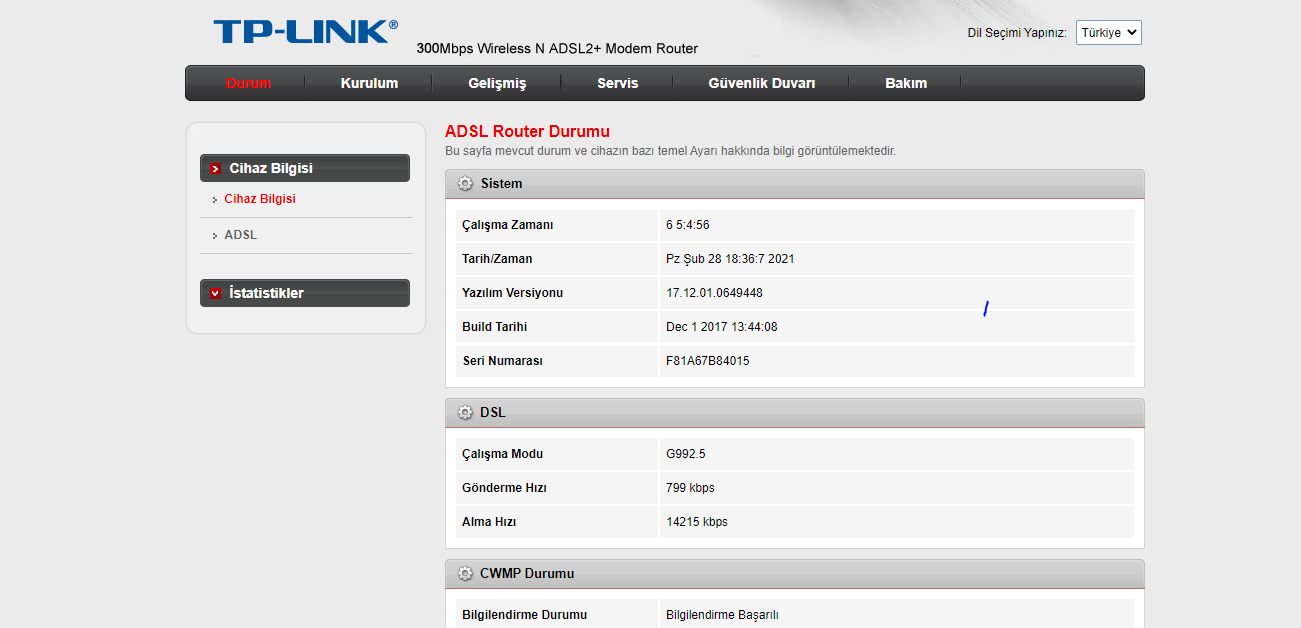1301x628 pixels.
Task: Click the 799 kbps upload value
Action: click(690, 488)
